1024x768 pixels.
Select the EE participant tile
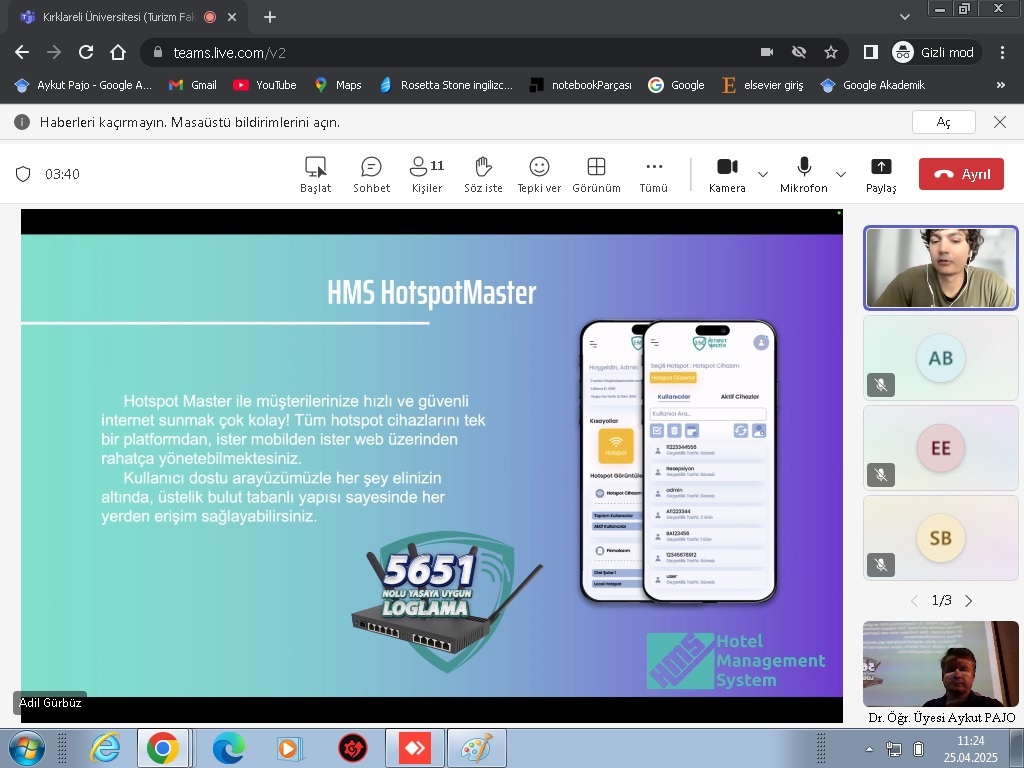click(x=940, y=448)
